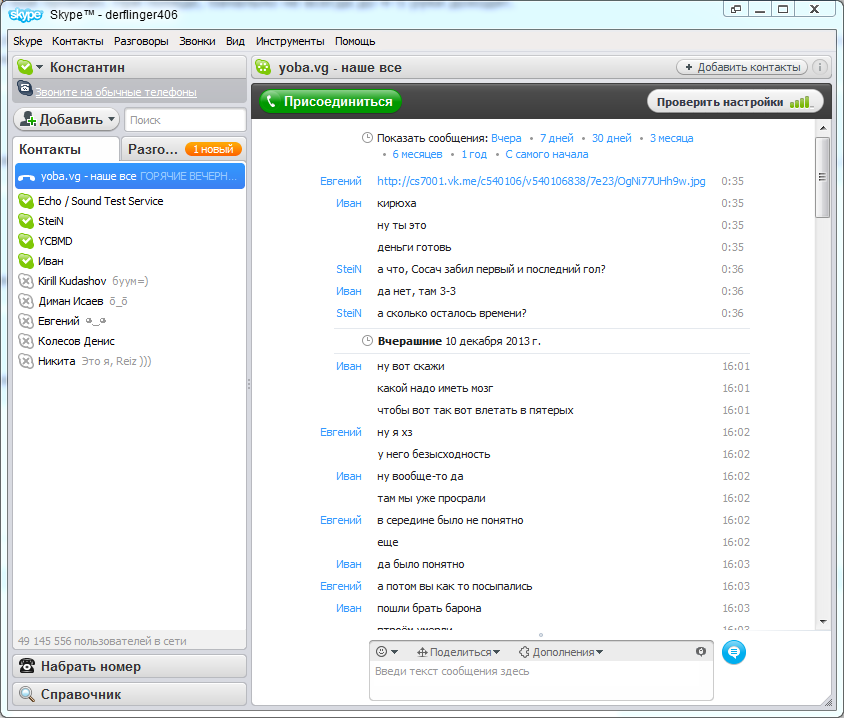This screenshot has height=718, width=844.
Task: Click the blue send message button
Action: 734,652
